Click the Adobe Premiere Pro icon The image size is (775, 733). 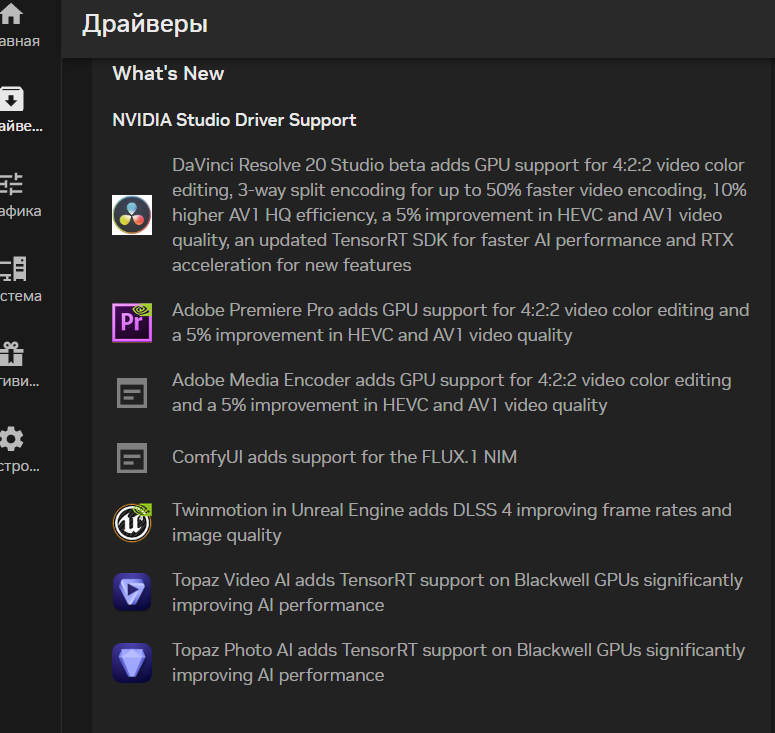(x=132, y=323)
